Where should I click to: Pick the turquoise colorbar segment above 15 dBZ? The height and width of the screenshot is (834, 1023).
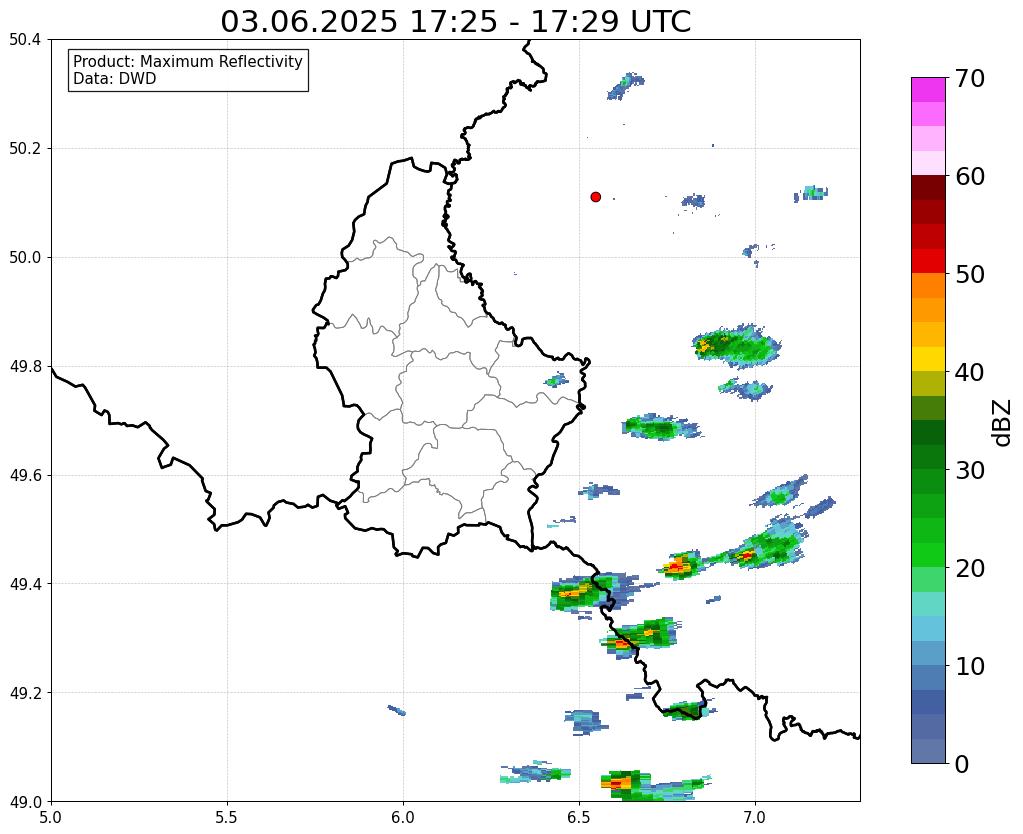pyautogui.click(x=928, y=604)
